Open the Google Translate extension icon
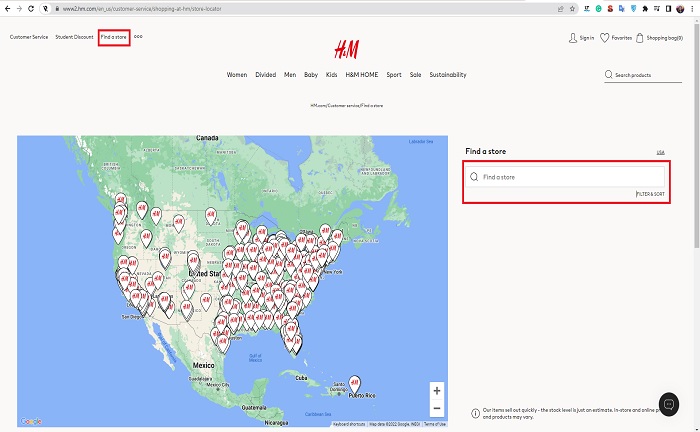Viewport: 700px width, 432px height. point(621,8)
